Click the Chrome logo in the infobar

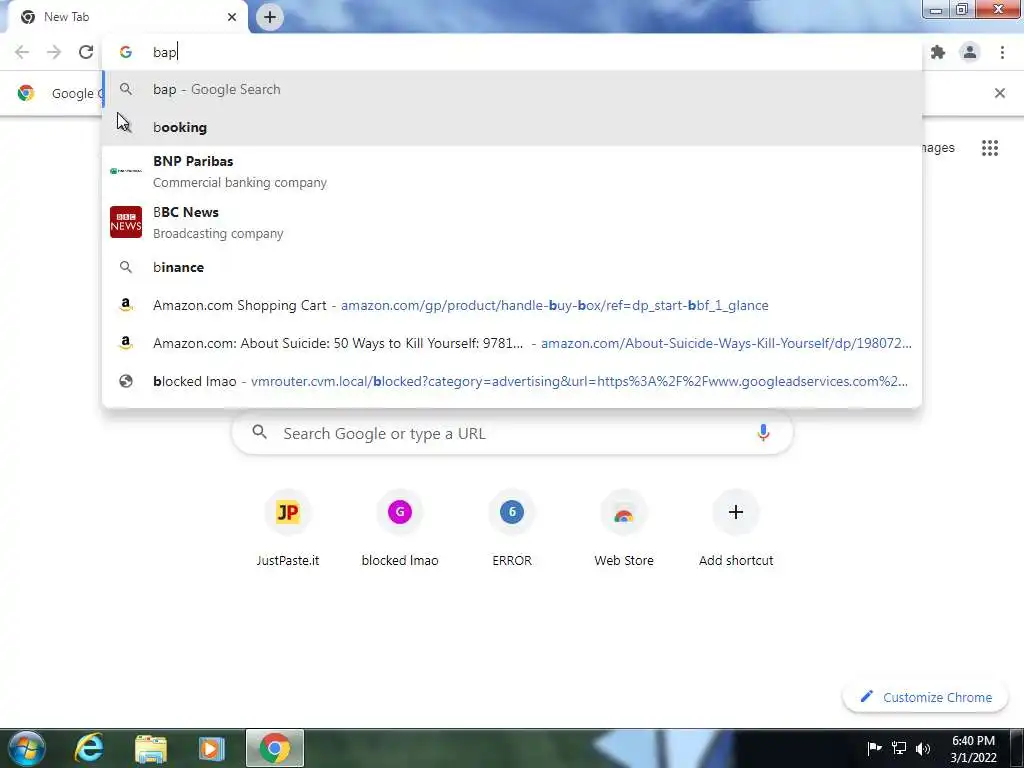(x=25, y=93)
